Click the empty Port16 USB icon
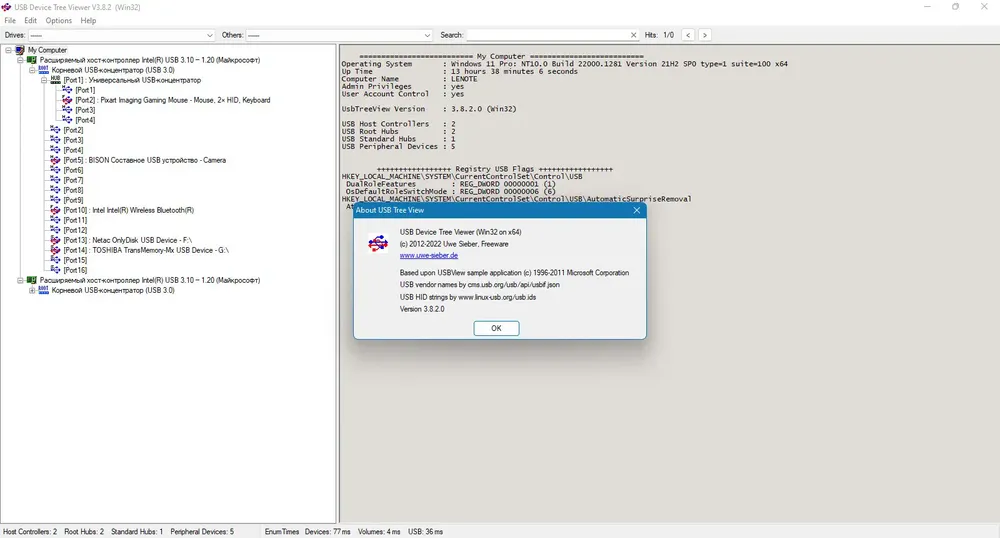Screen dimensions: 1000x538 point(55,270)
